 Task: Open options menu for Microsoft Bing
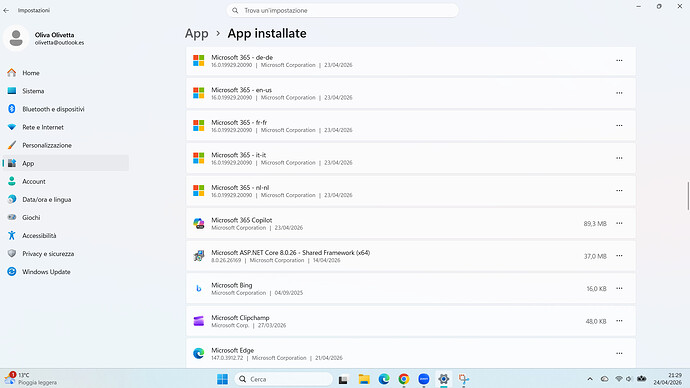click(619, 288)
